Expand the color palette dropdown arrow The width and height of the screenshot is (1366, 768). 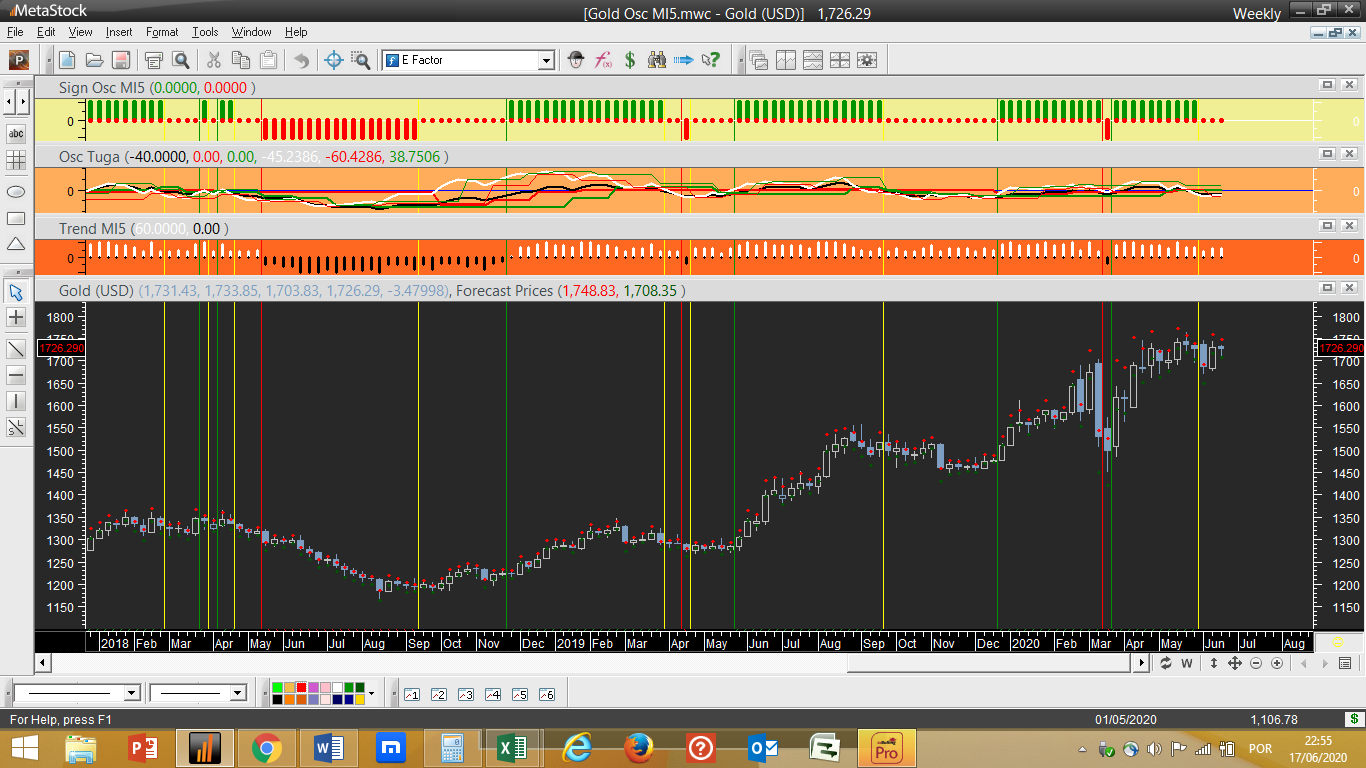pos(372,693)
